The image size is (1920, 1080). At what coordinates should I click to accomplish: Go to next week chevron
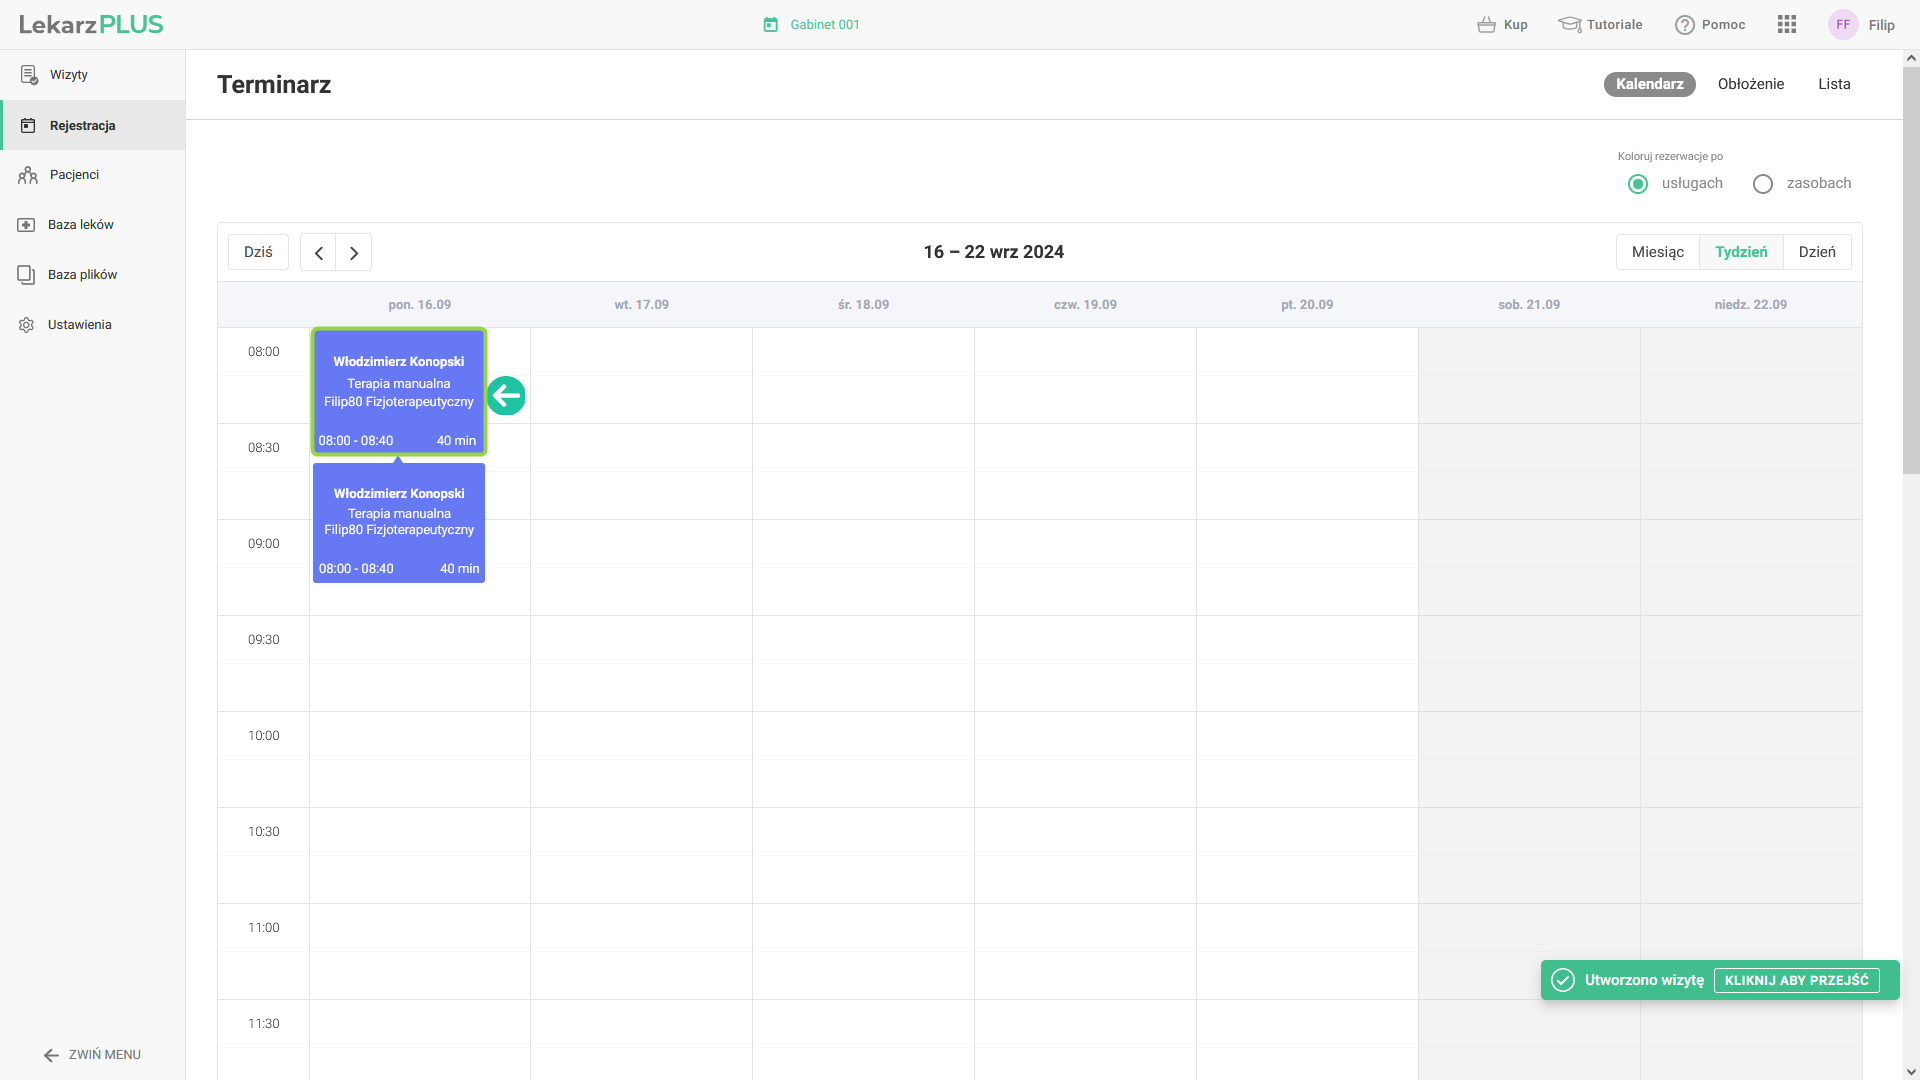354,253
